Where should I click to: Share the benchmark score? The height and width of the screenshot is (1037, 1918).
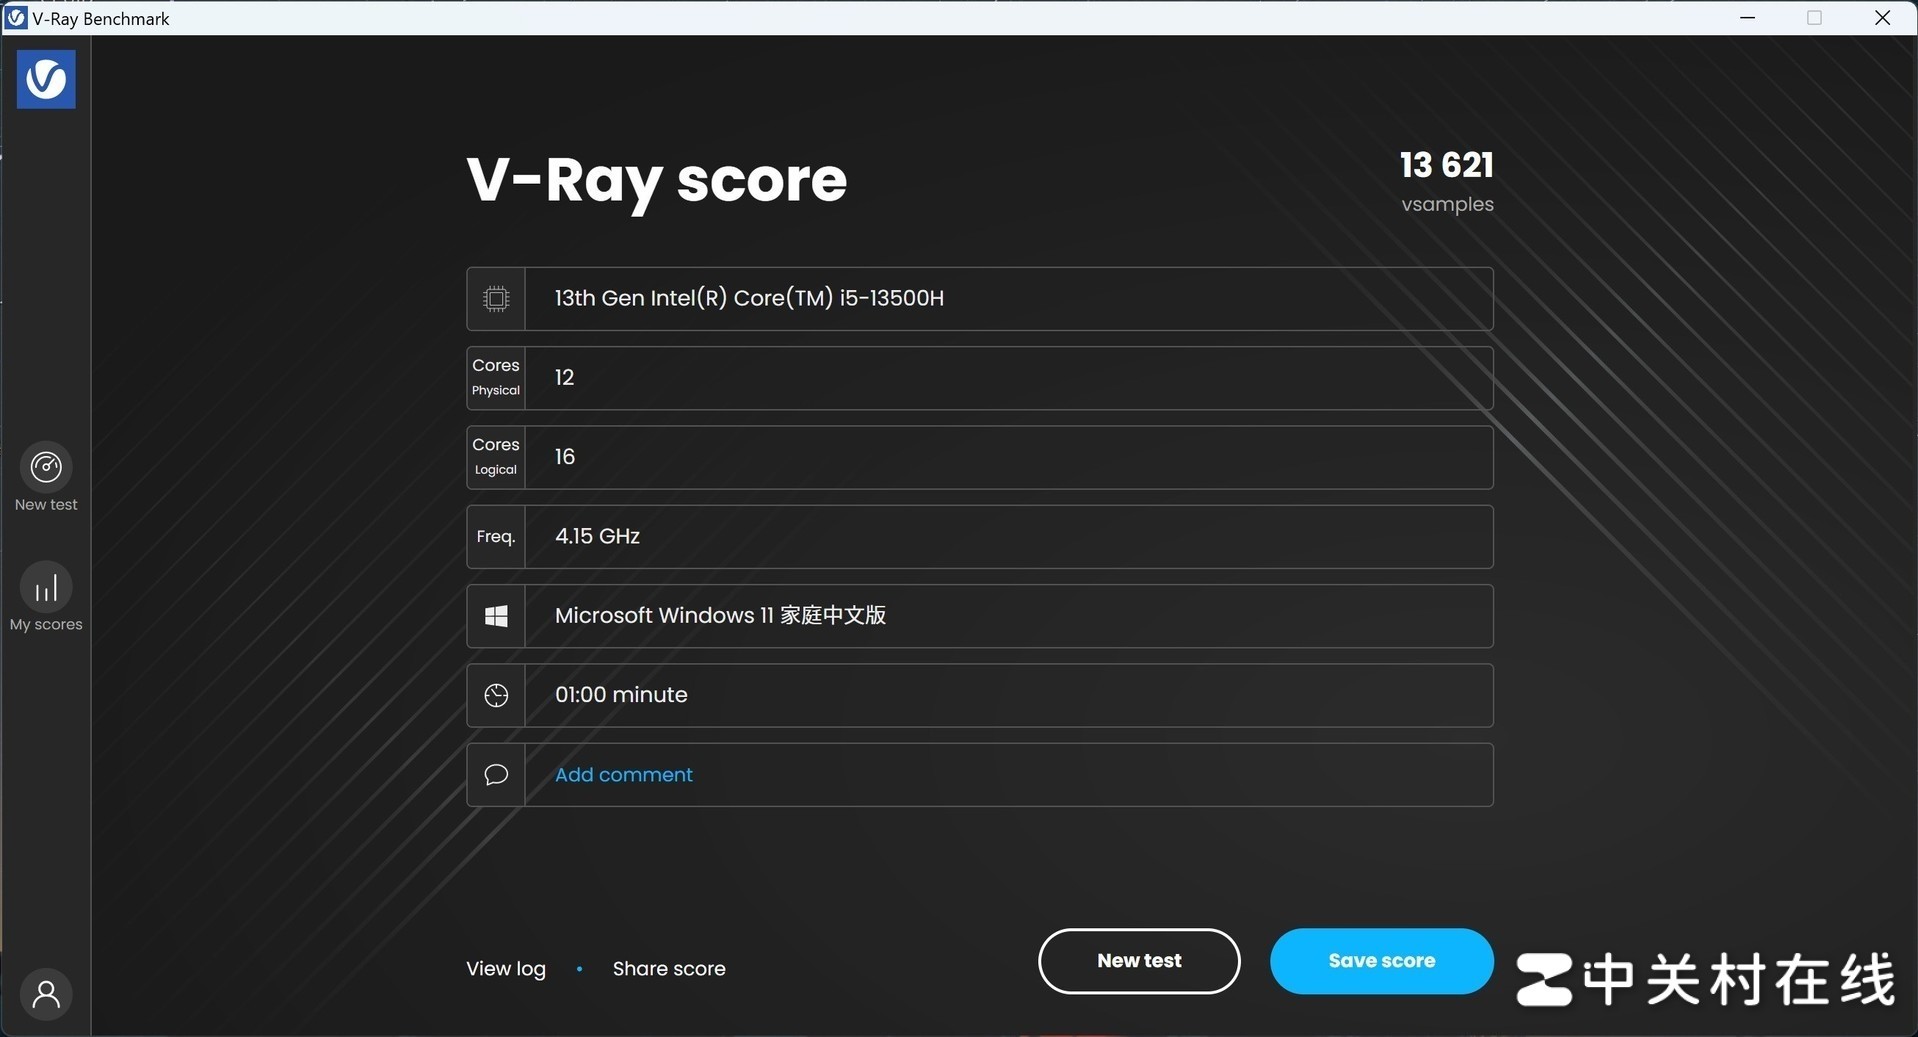coord(669,967)
